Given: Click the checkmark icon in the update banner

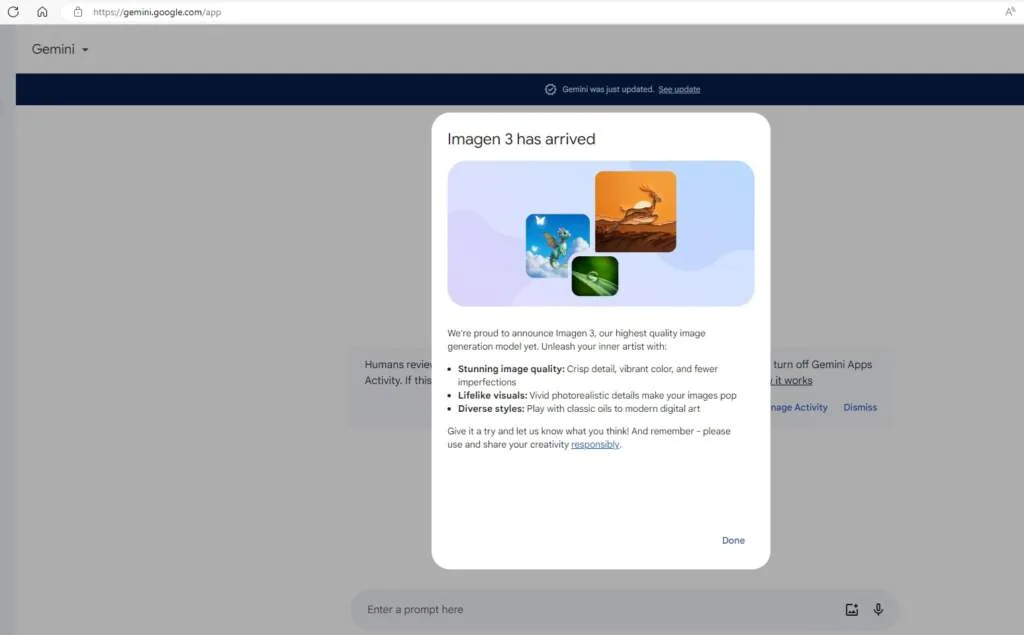Looking at the screenshot, I should 551,90.
